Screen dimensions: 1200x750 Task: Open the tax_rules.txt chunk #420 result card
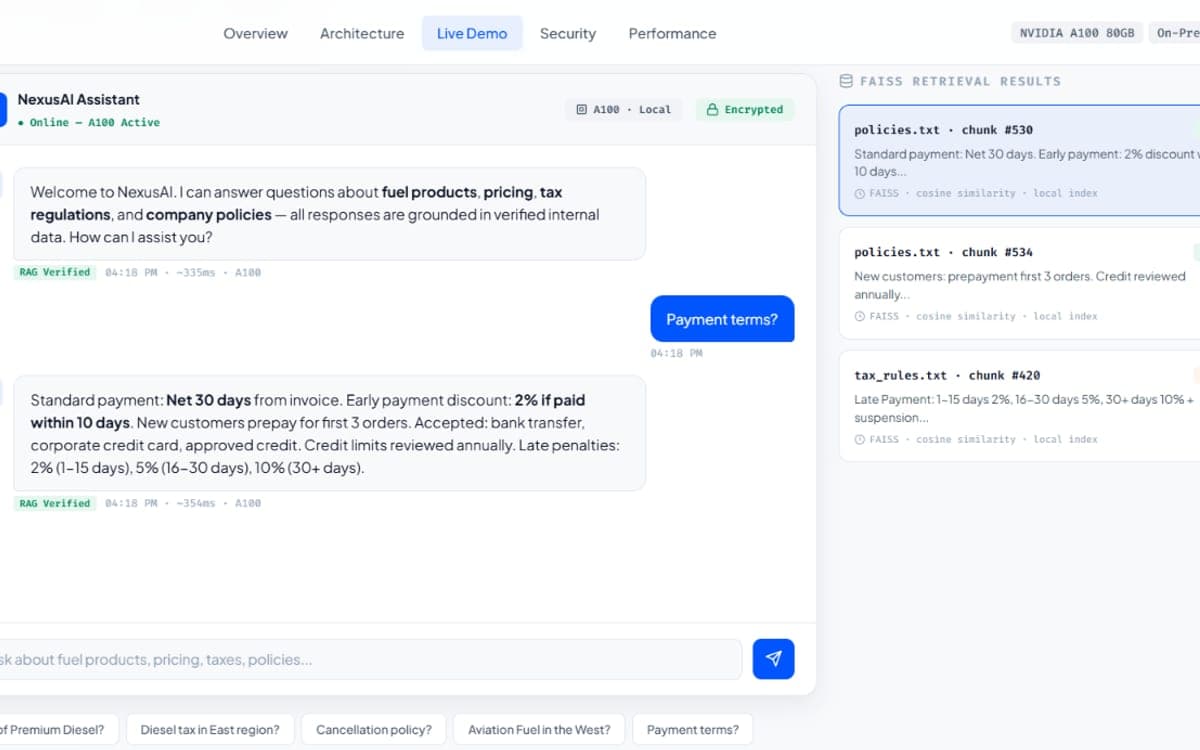(x=1019, y=406)
